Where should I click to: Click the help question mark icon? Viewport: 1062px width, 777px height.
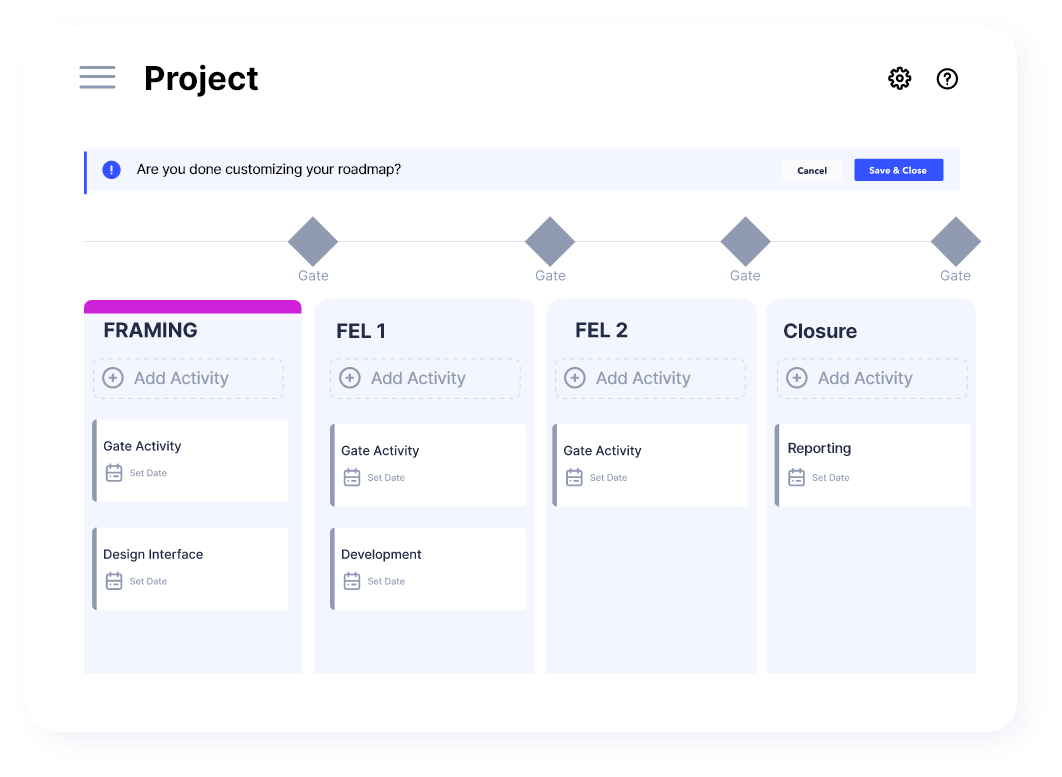(x=947, y=79)
